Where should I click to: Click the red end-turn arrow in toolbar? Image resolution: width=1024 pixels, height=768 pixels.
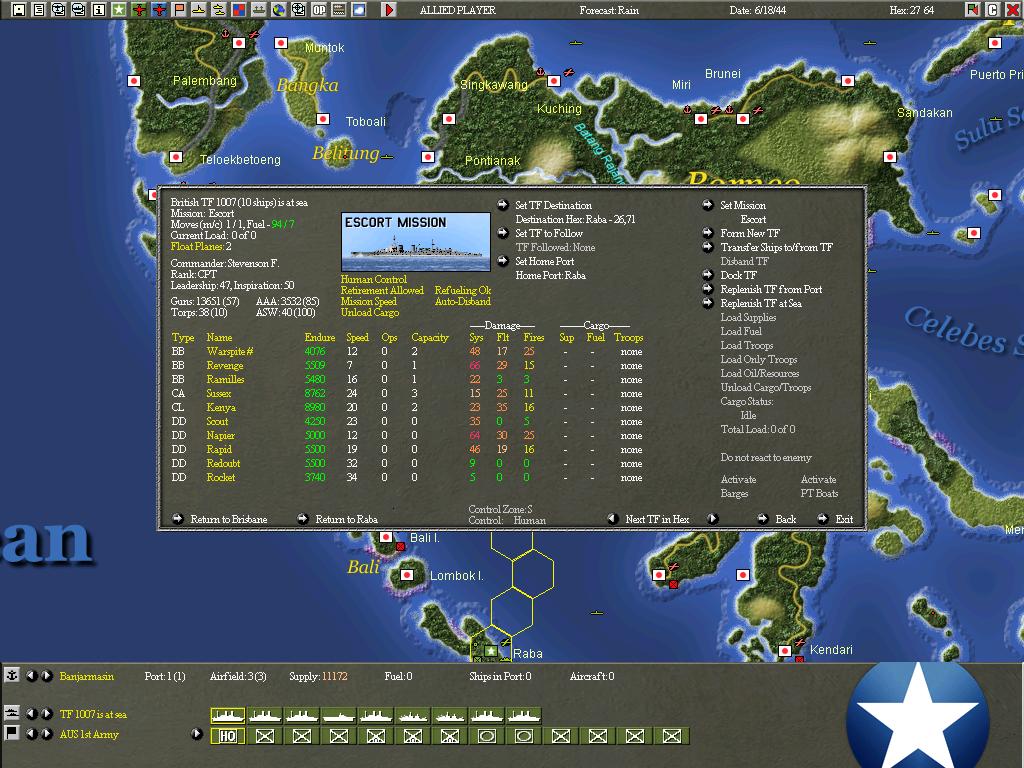[x=389, y=10]
